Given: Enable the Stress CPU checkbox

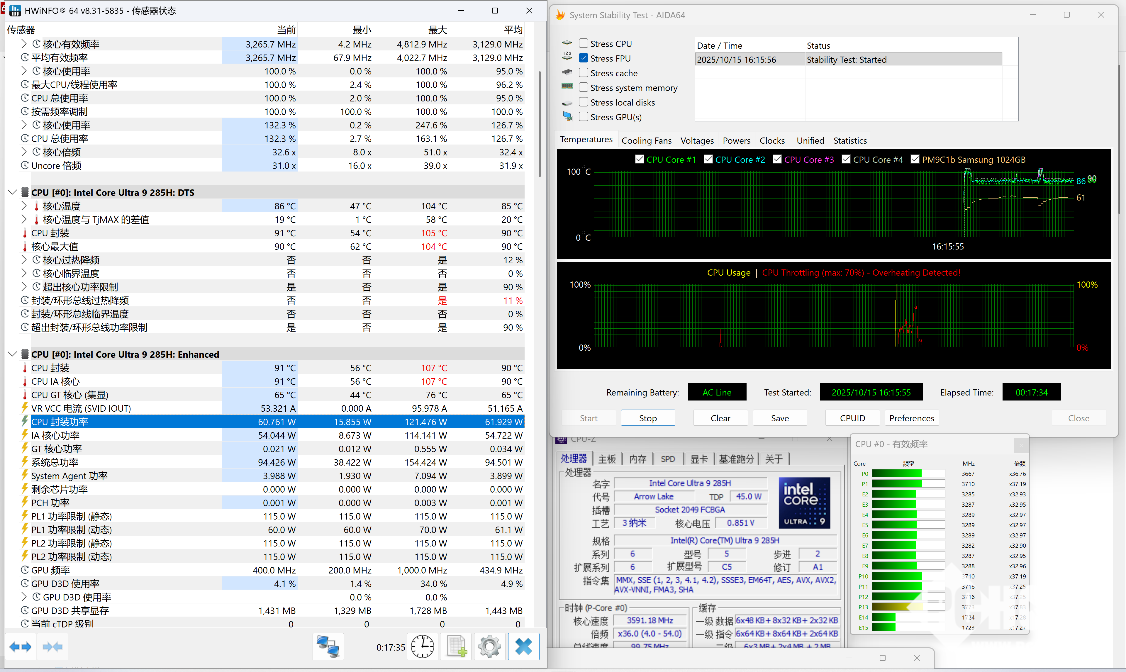Looking at the screenshot, I should pos(584,44).
